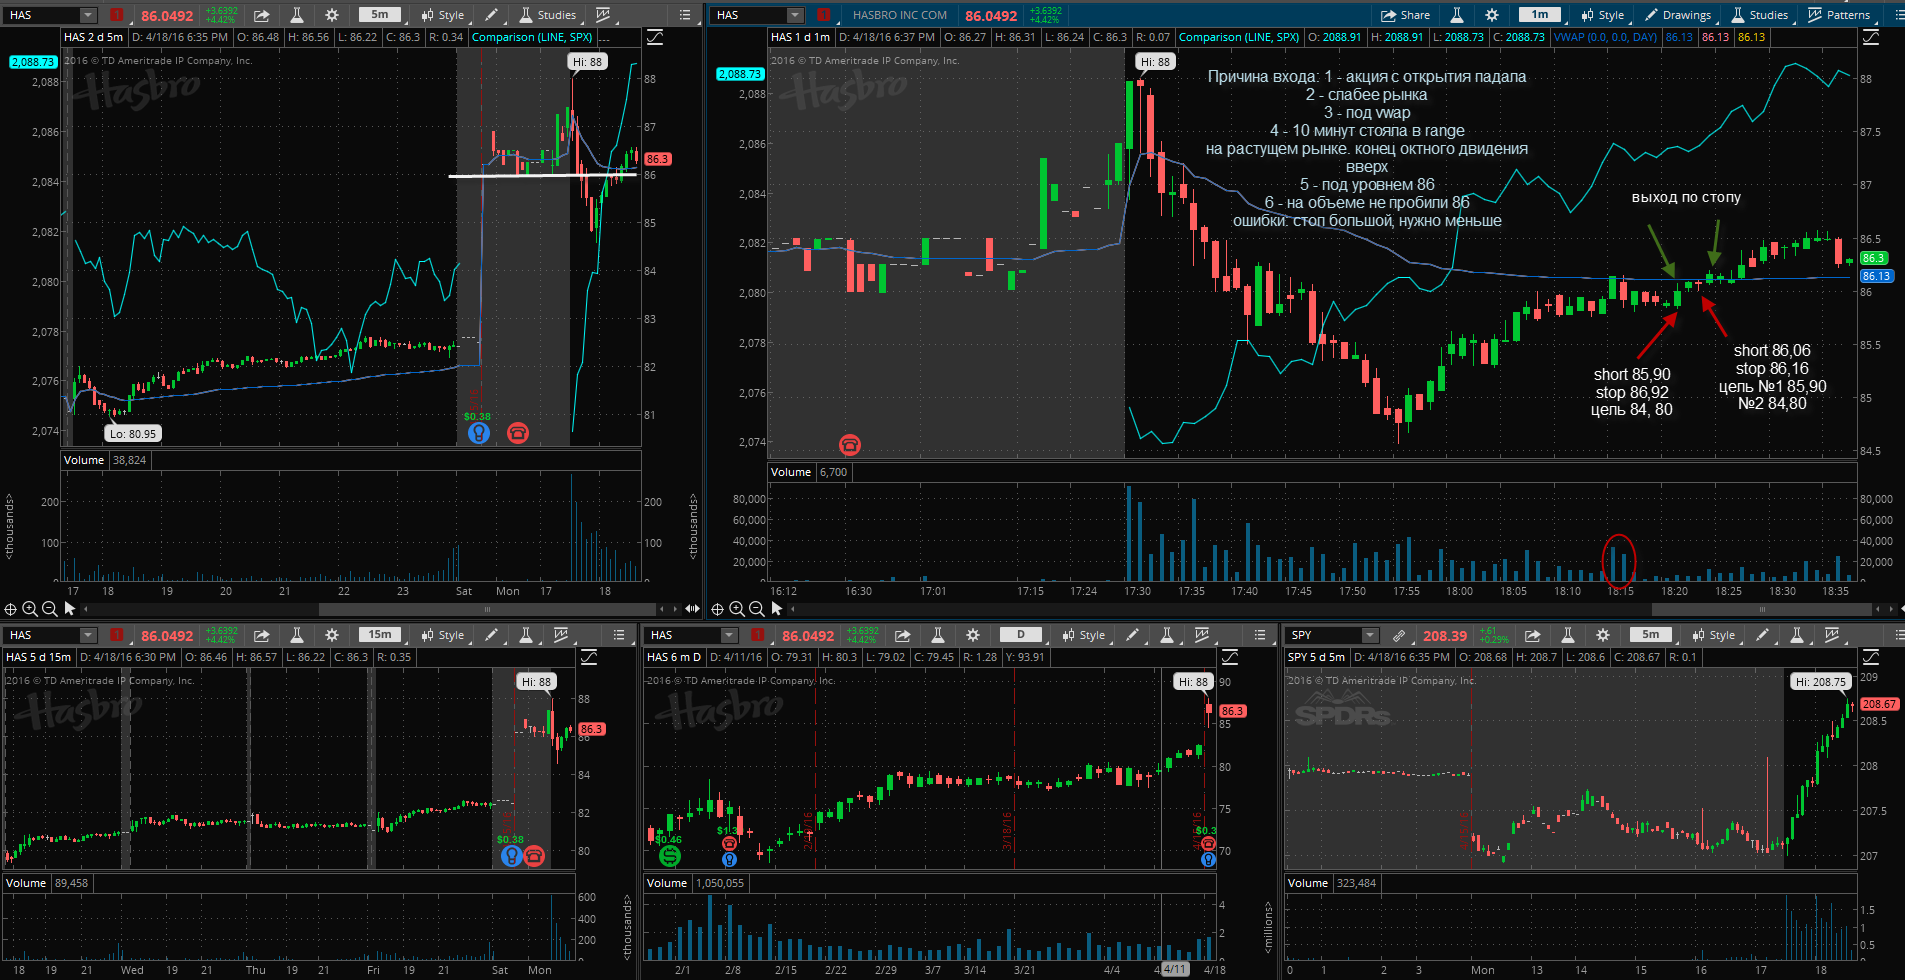Zoom in magnifier below the 1m chart
Image resolution: width=1905 pixels, height=980 pixels.
pyautogui.click(x=737, y=608)
